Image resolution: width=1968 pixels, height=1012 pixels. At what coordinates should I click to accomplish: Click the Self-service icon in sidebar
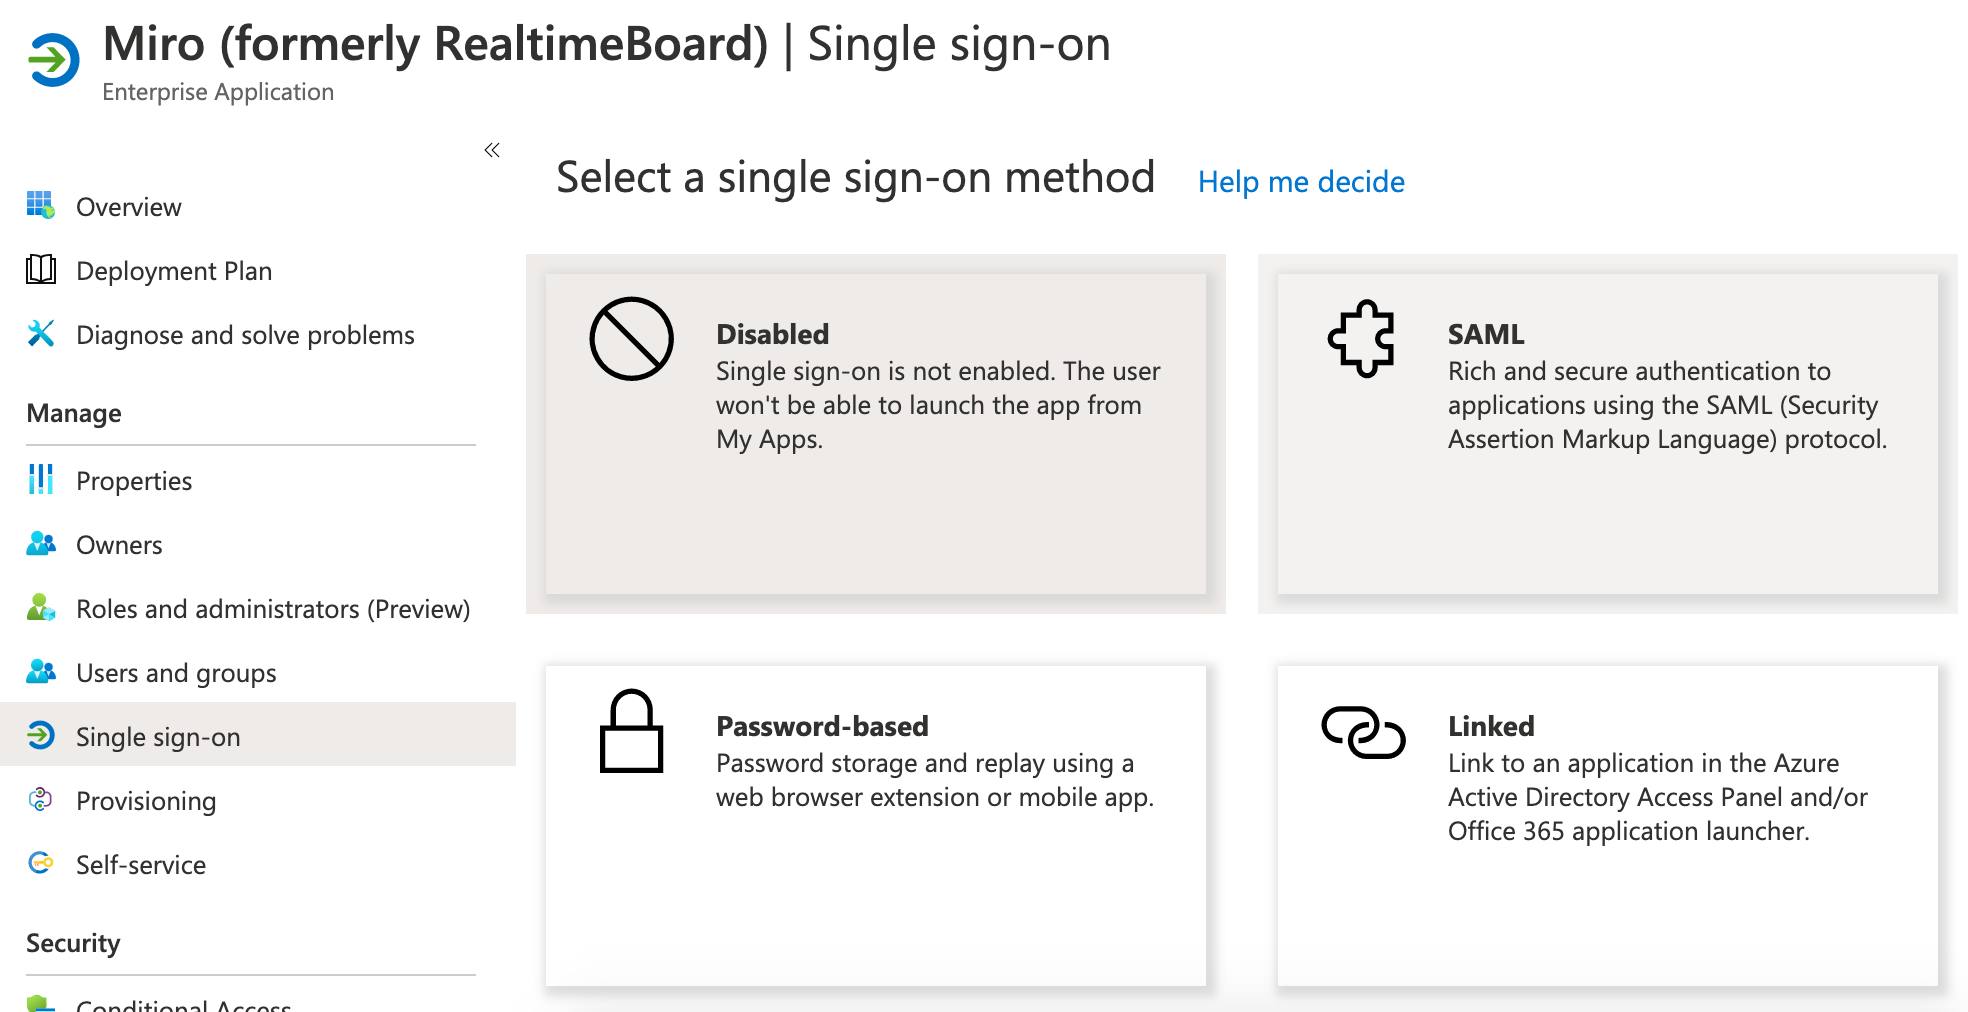[x=40, y=863]
